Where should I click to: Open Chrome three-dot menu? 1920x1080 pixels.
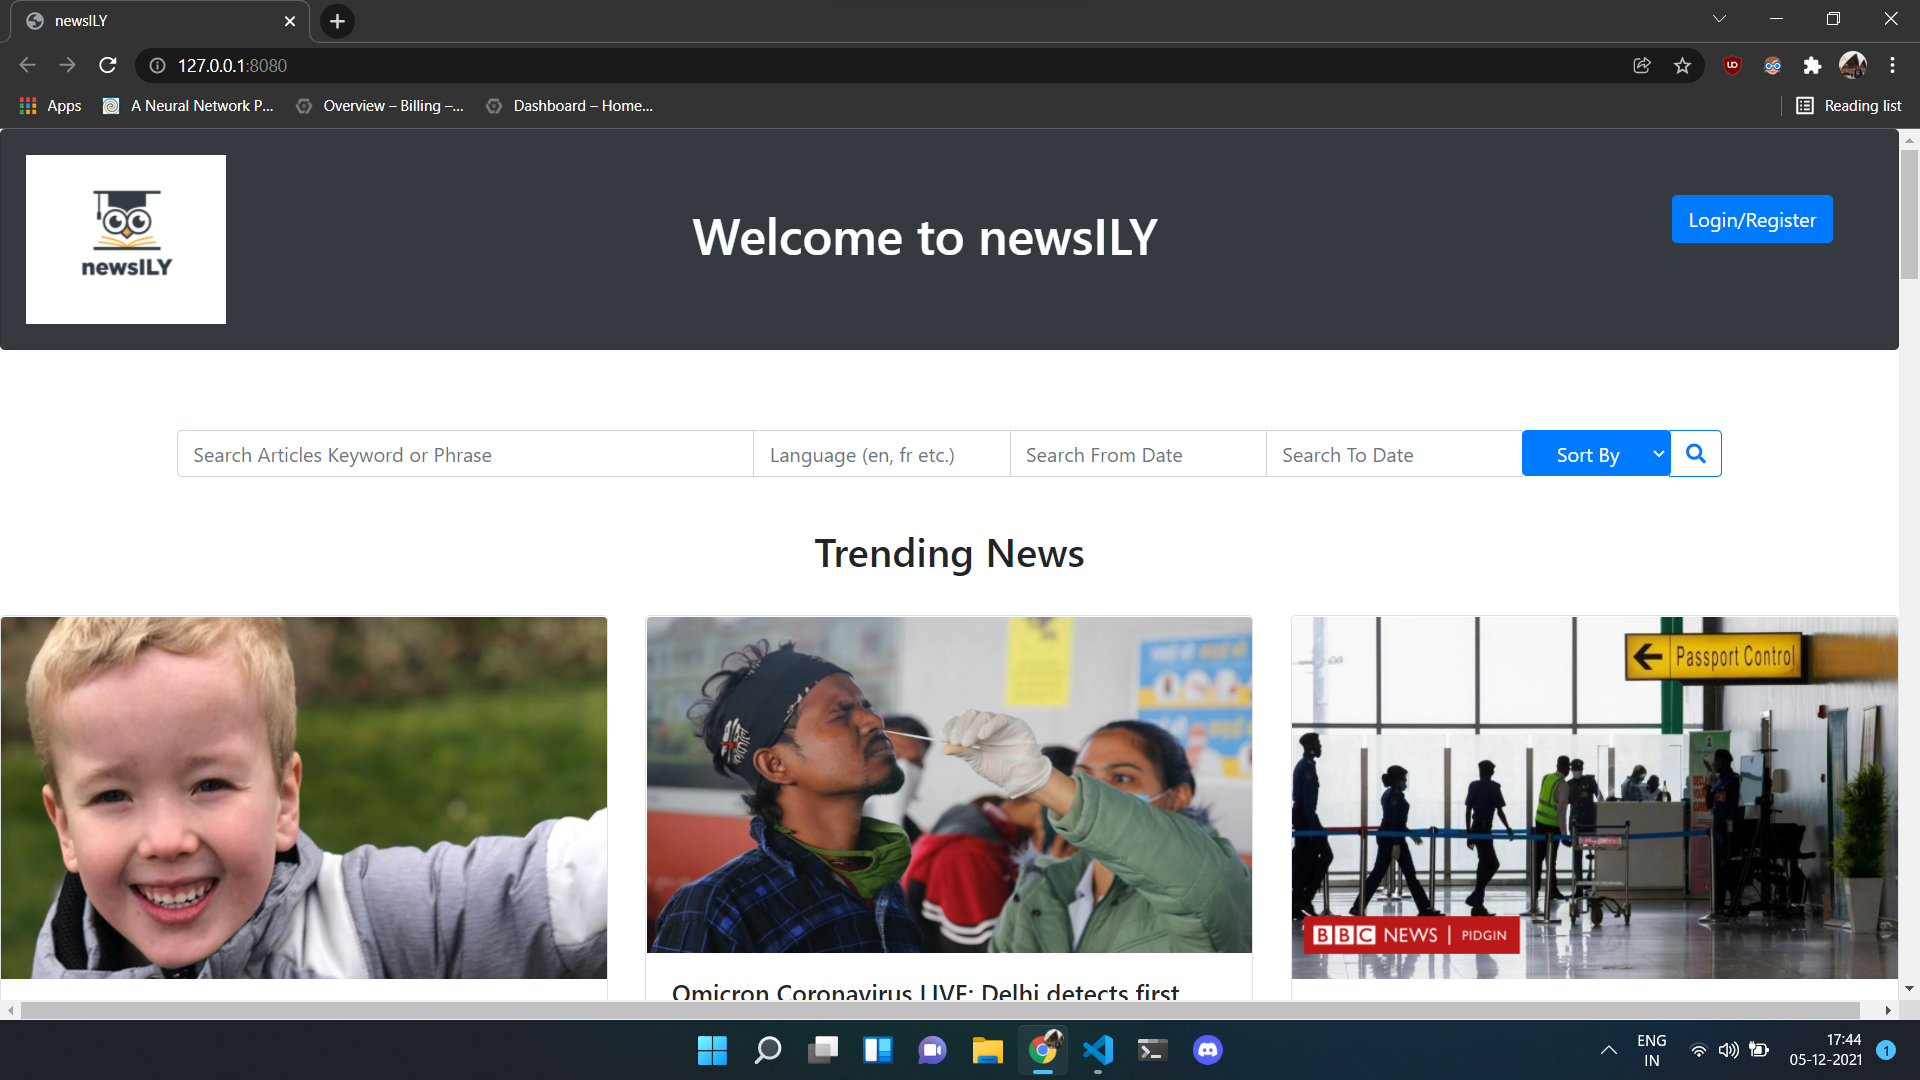(1892, 65)
